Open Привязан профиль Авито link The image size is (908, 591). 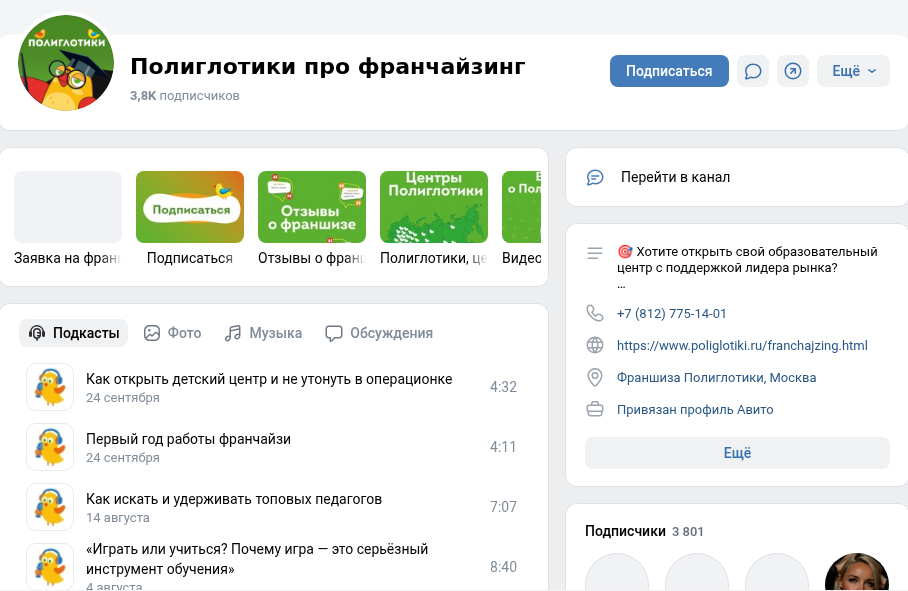695,409
